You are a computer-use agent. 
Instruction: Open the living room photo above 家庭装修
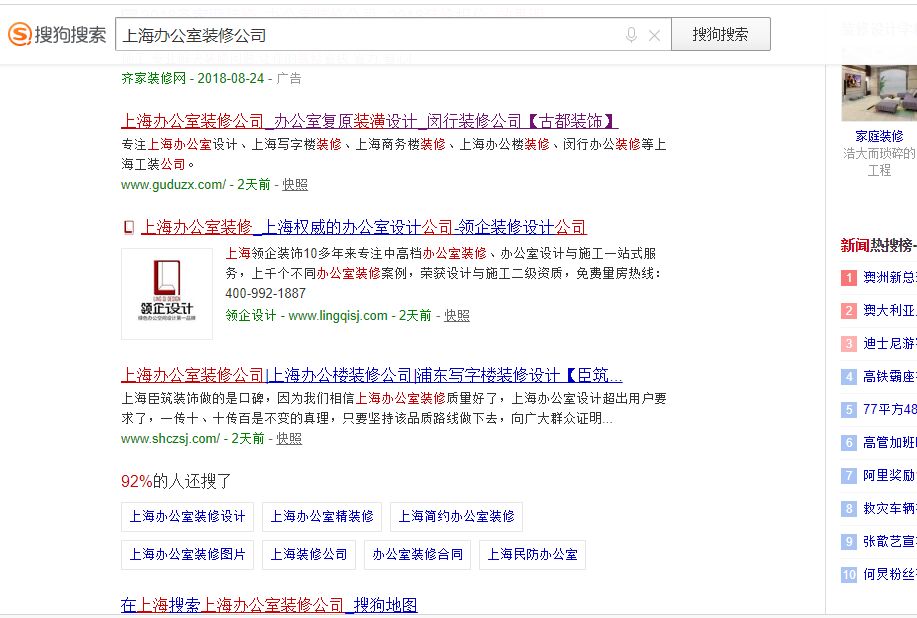click(879, 93)
